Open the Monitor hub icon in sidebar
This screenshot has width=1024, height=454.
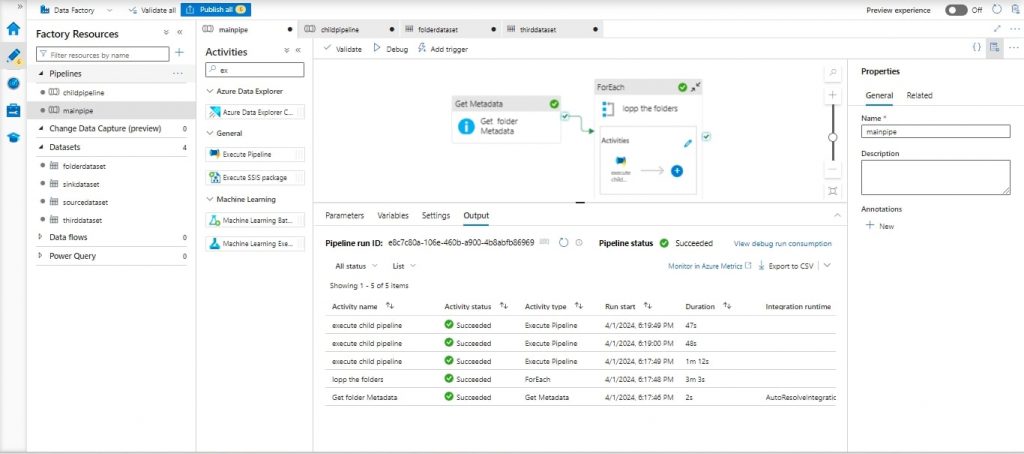coord(13,83)
